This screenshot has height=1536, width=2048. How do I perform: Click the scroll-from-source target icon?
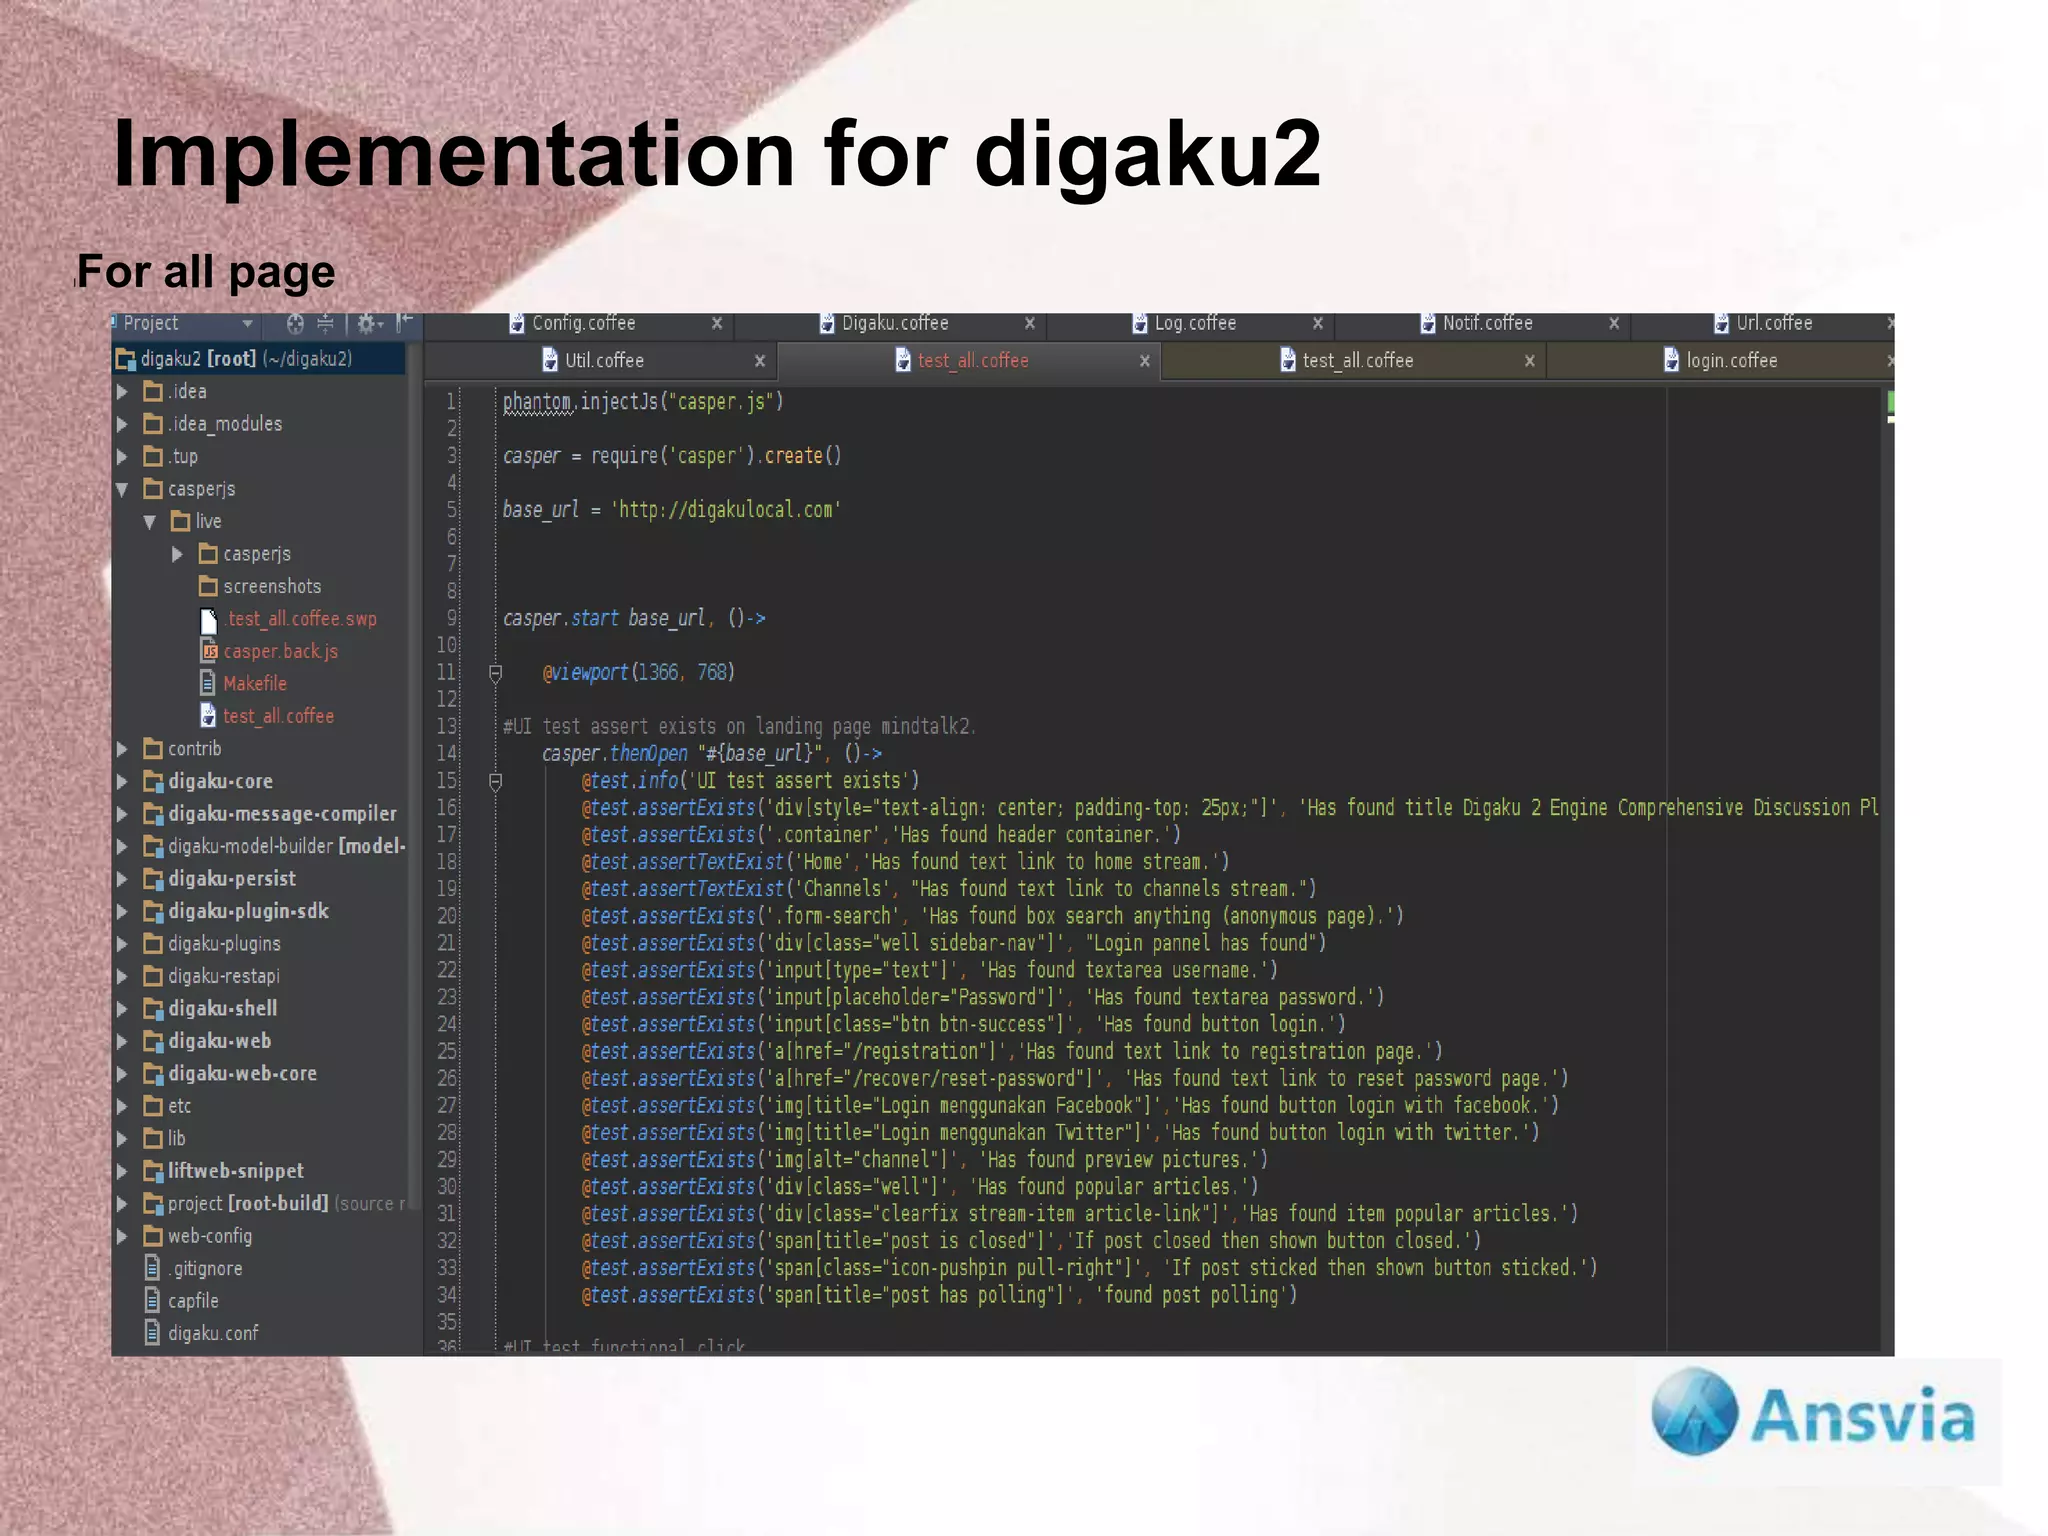(295, 323)
